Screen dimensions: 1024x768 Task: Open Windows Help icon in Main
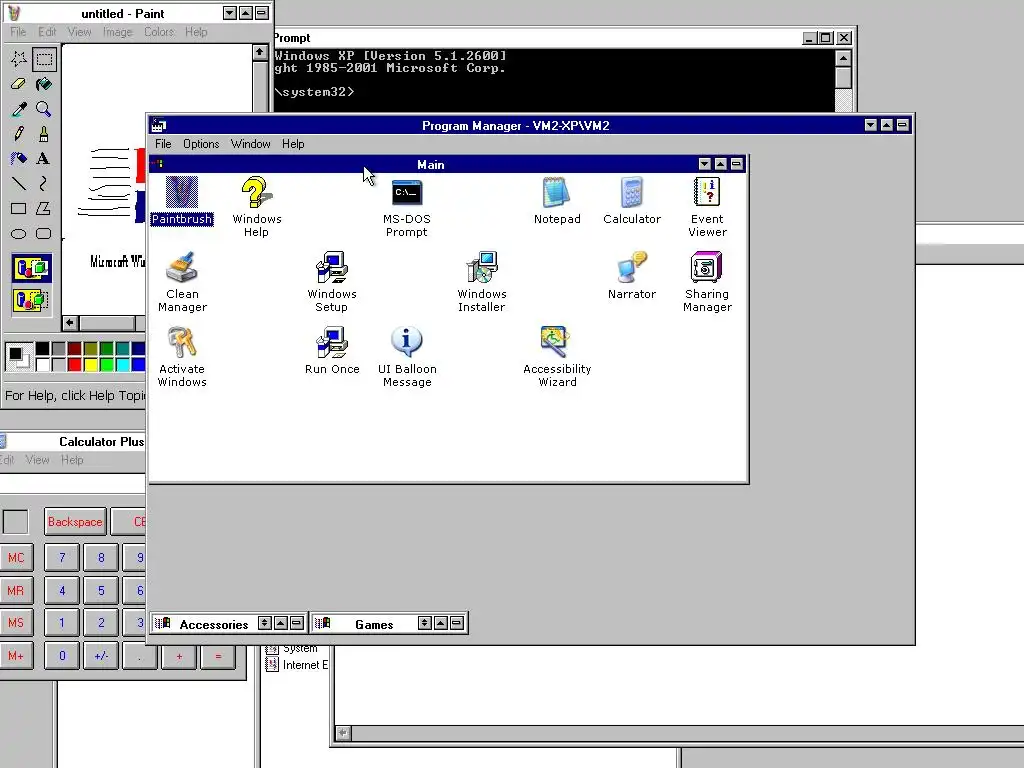pyautogui.click(x=257, y=206)
